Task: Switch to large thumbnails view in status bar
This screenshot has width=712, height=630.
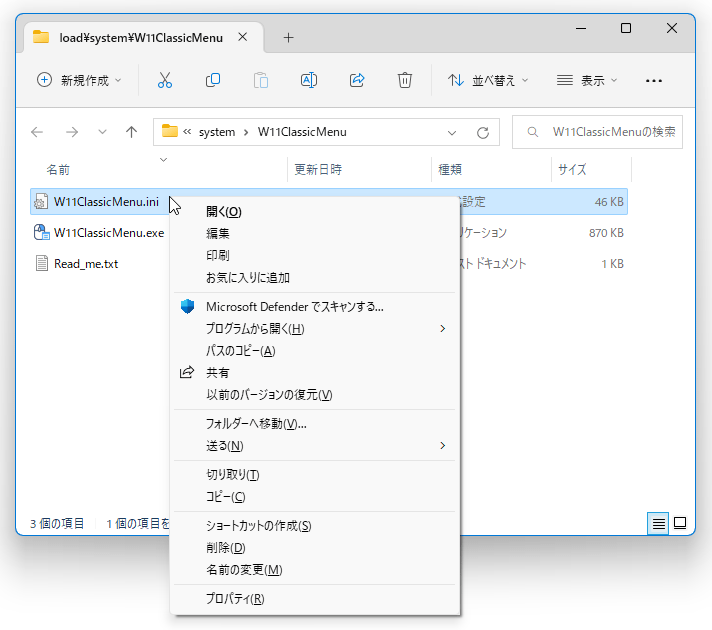Action: click(x=680, y=523)
